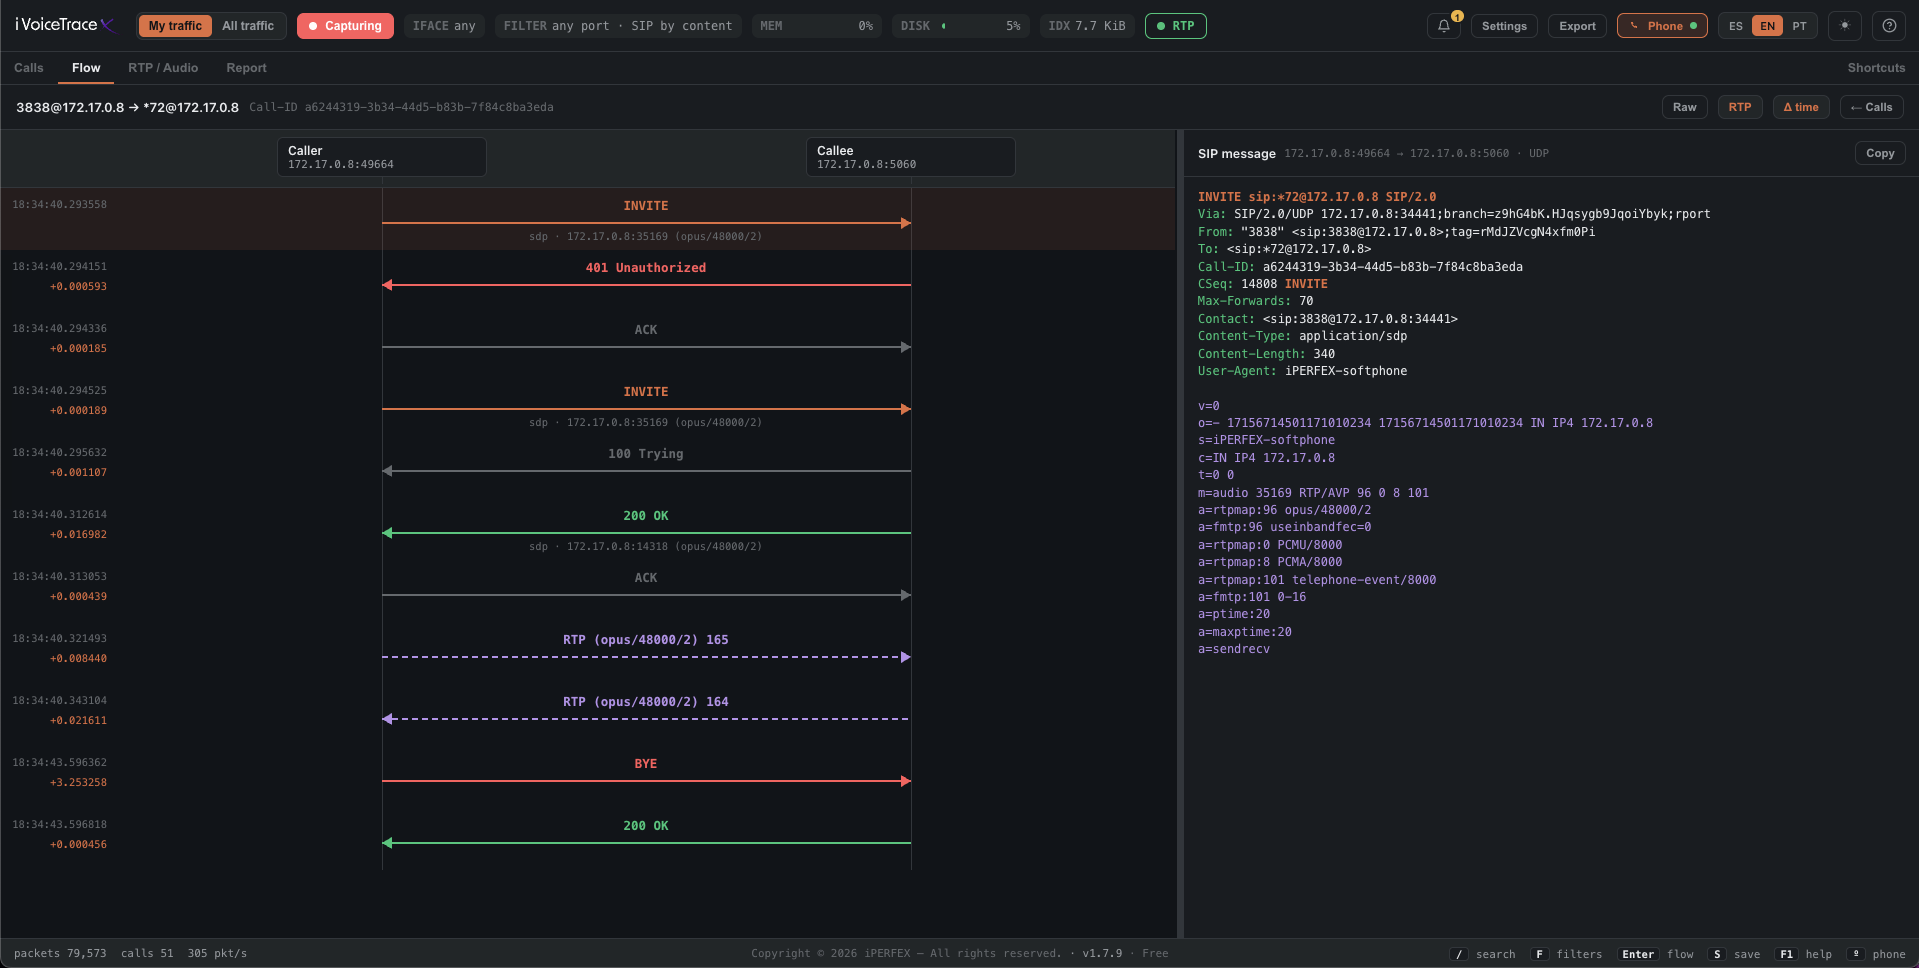Click the 3838@172.17.0.8 → *72@172.17.0.8 title
This screenshot has height=968, width=1919.
[127, 107]
